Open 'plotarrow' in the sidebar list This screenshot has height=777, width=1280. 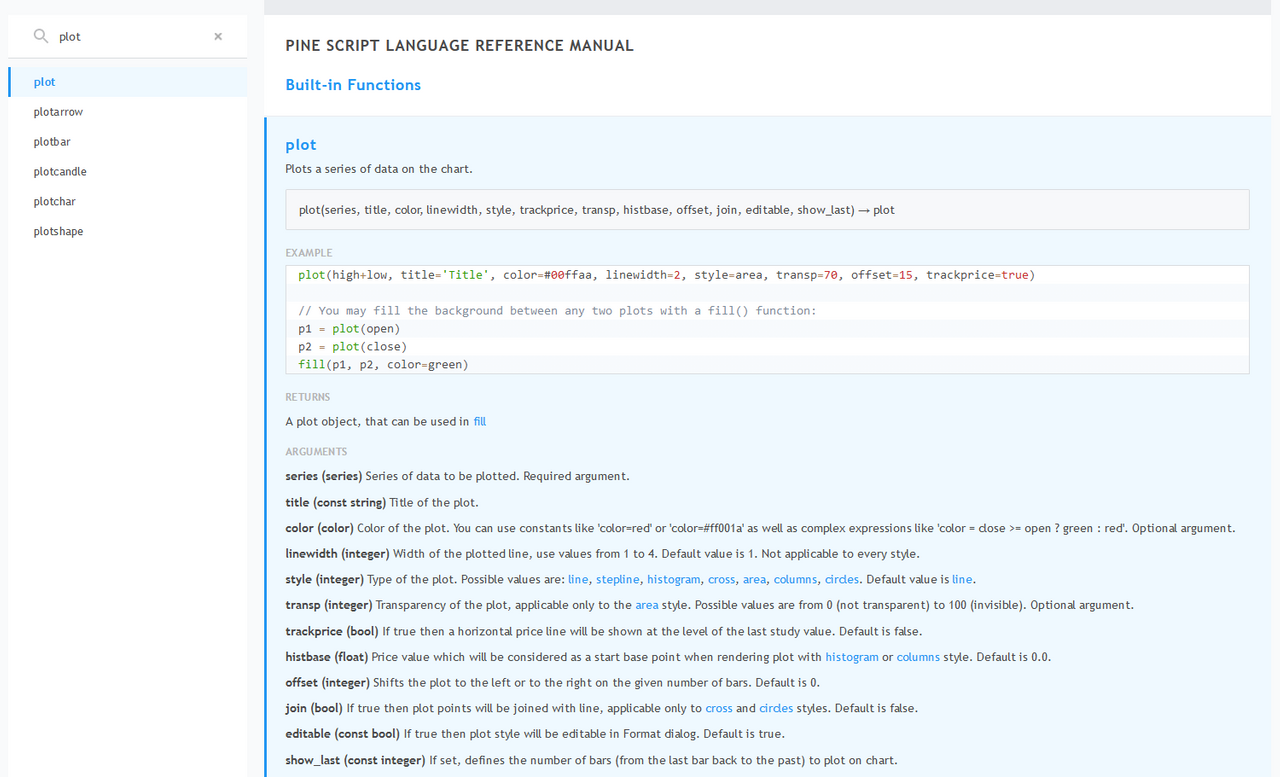[x=128, y=112]
